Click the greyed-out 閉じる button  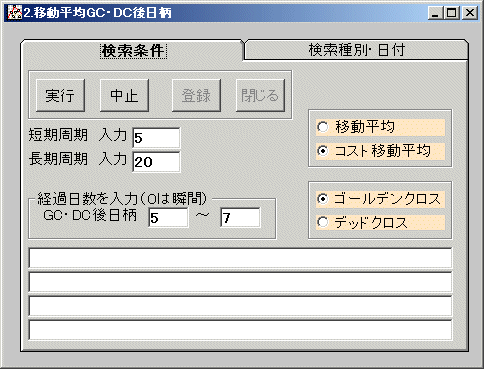pos(260,95)
